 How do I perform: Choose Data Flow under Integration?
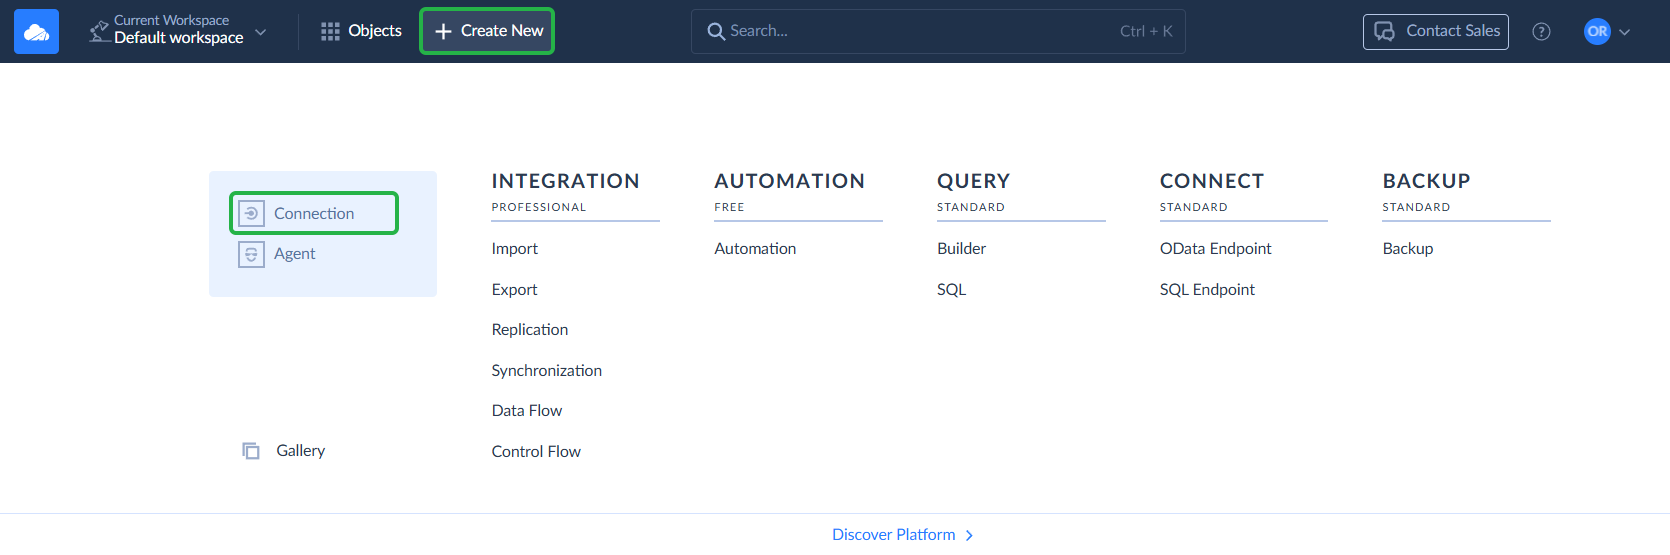click(526, 411)
